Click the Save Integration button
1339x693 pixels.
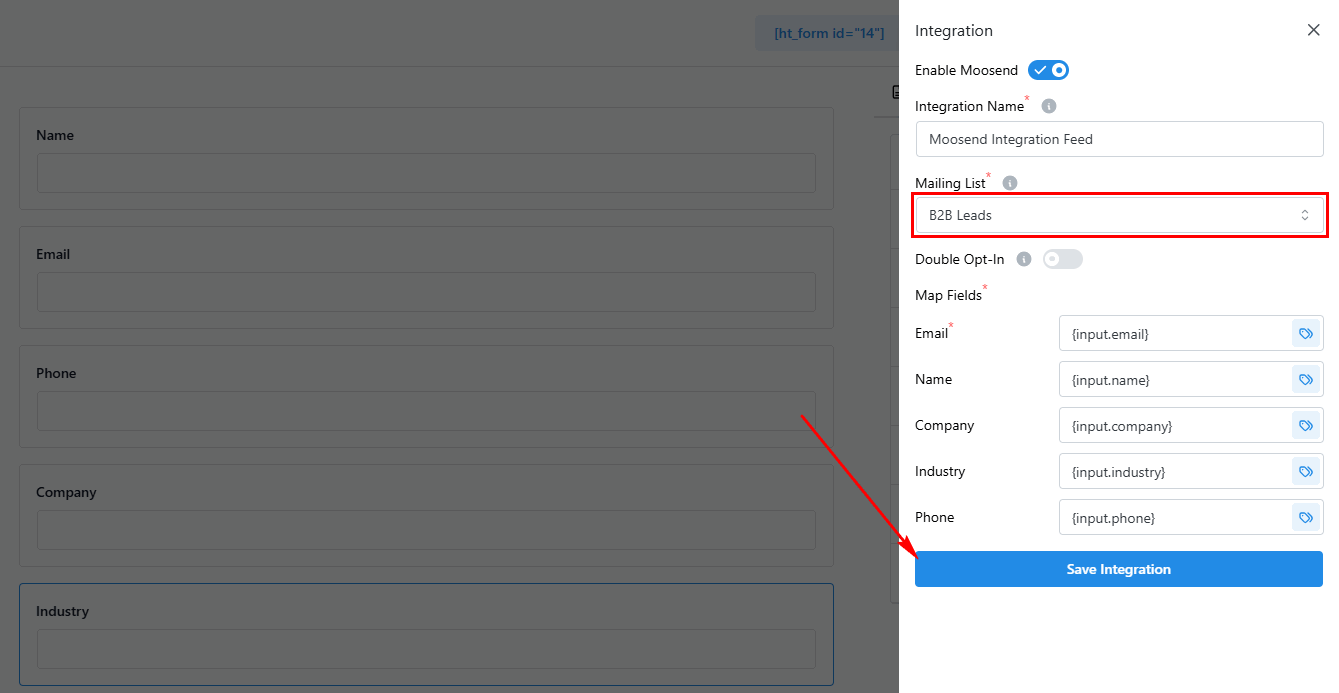[x=1118, y=568]
